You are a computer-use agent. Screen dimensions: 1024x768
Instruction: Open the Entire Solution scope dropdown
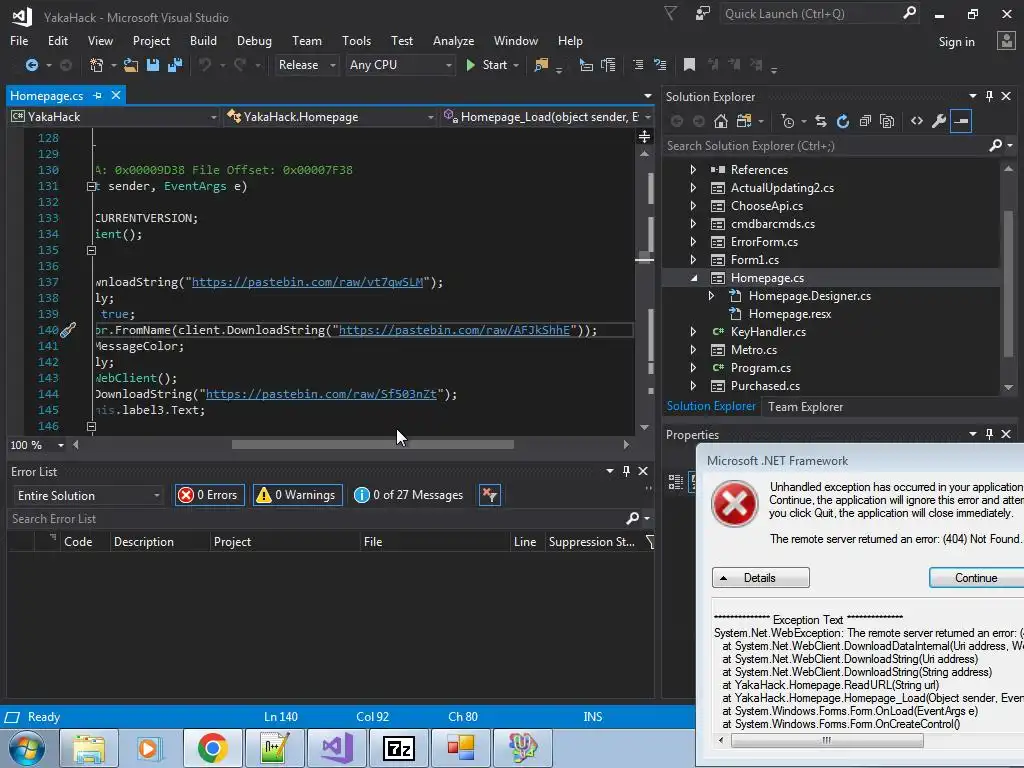coord(88,496)
